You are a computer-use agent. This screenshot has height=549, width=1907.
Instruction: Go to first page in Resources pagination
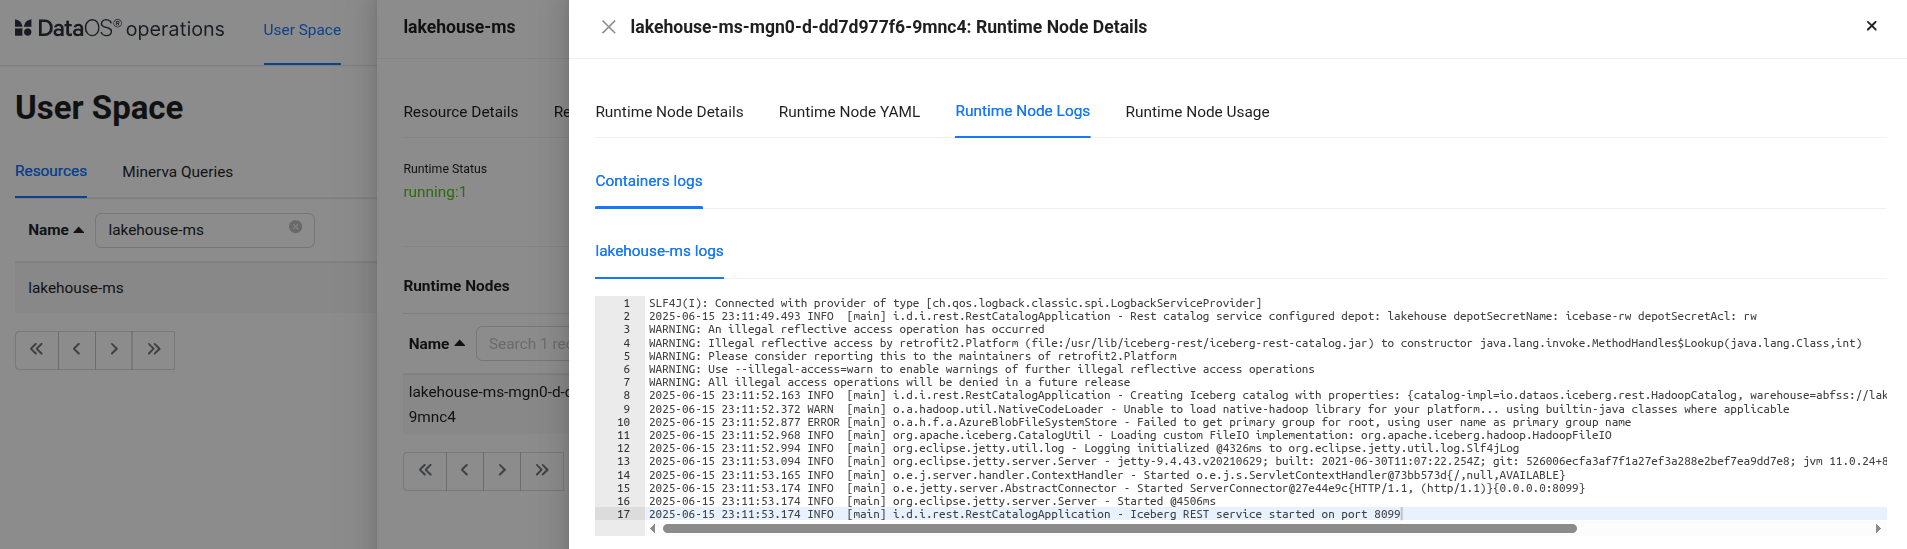point(36,350)
